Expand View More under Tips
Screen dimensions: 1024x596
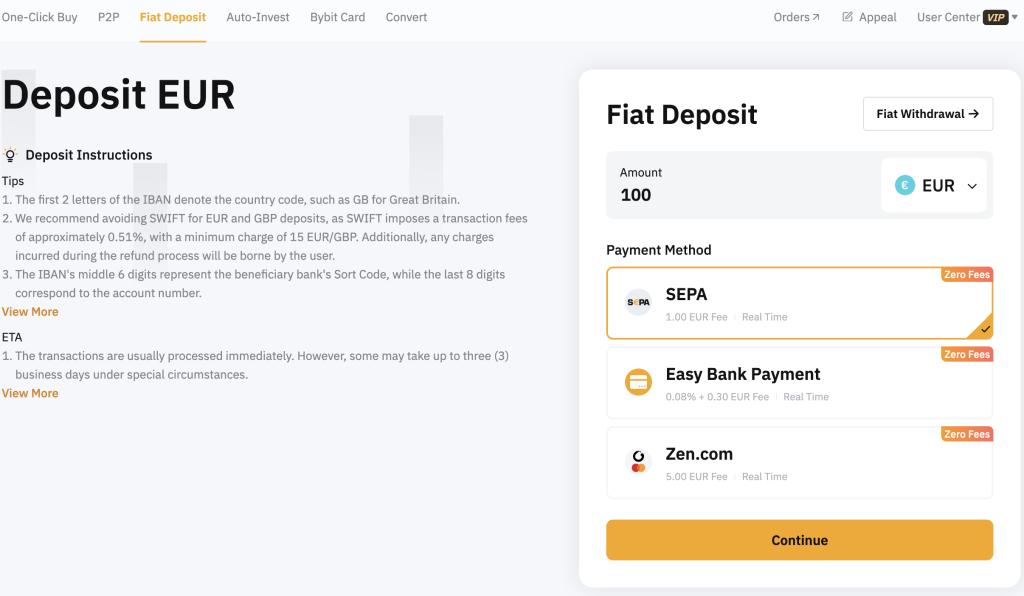point(30,312)
